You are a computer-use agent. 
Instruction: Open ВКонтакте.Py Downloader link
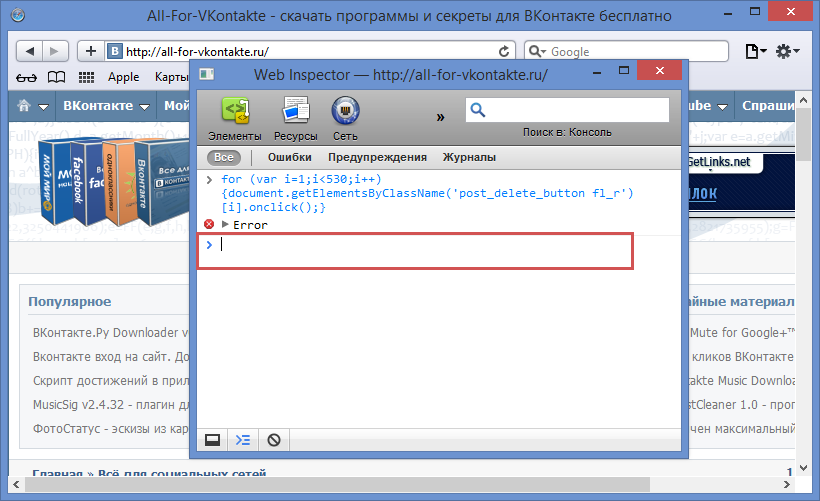pyautogui.click(x=111, y=333)
